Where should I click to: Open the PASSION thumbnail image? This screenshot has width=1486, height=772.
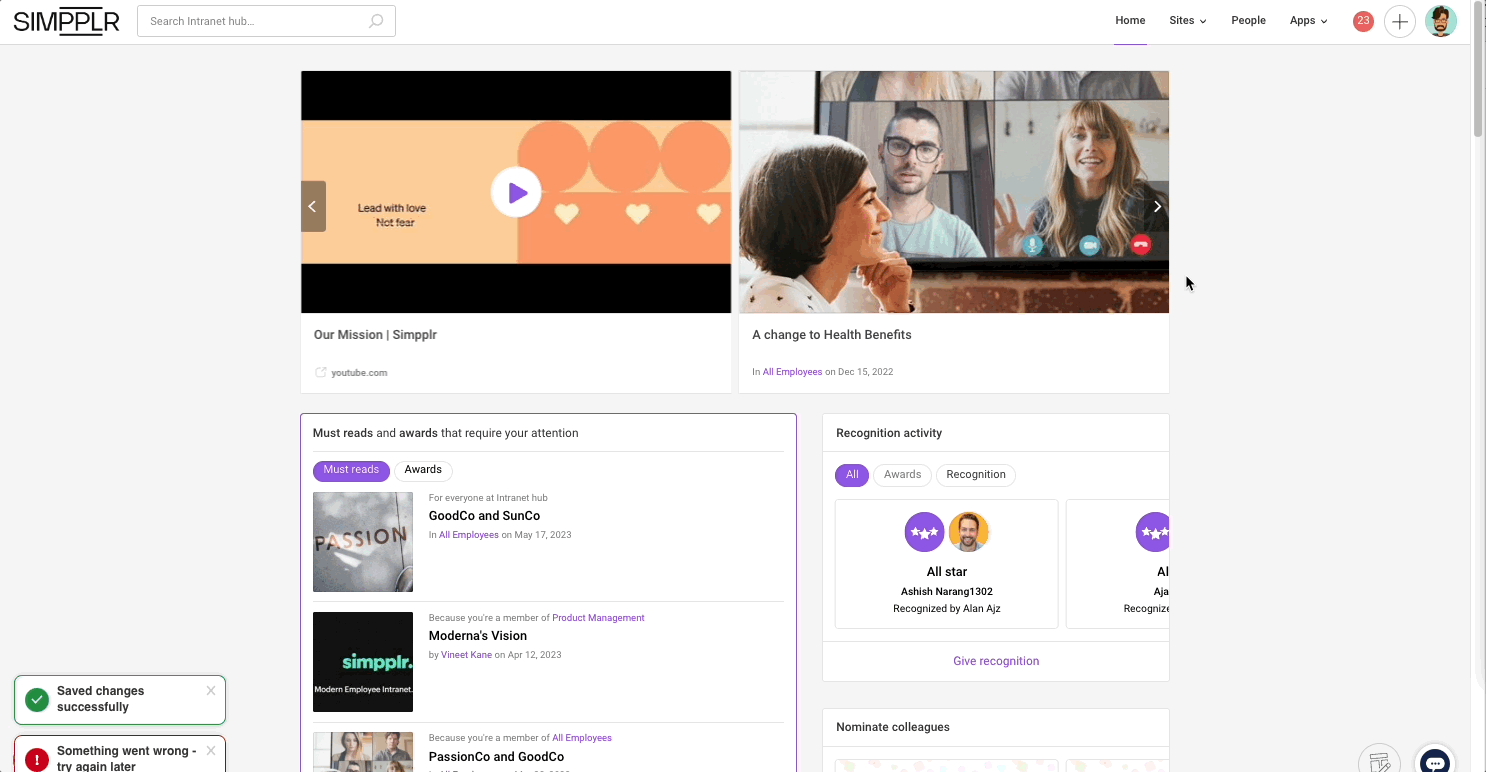[x=363, y=542]
